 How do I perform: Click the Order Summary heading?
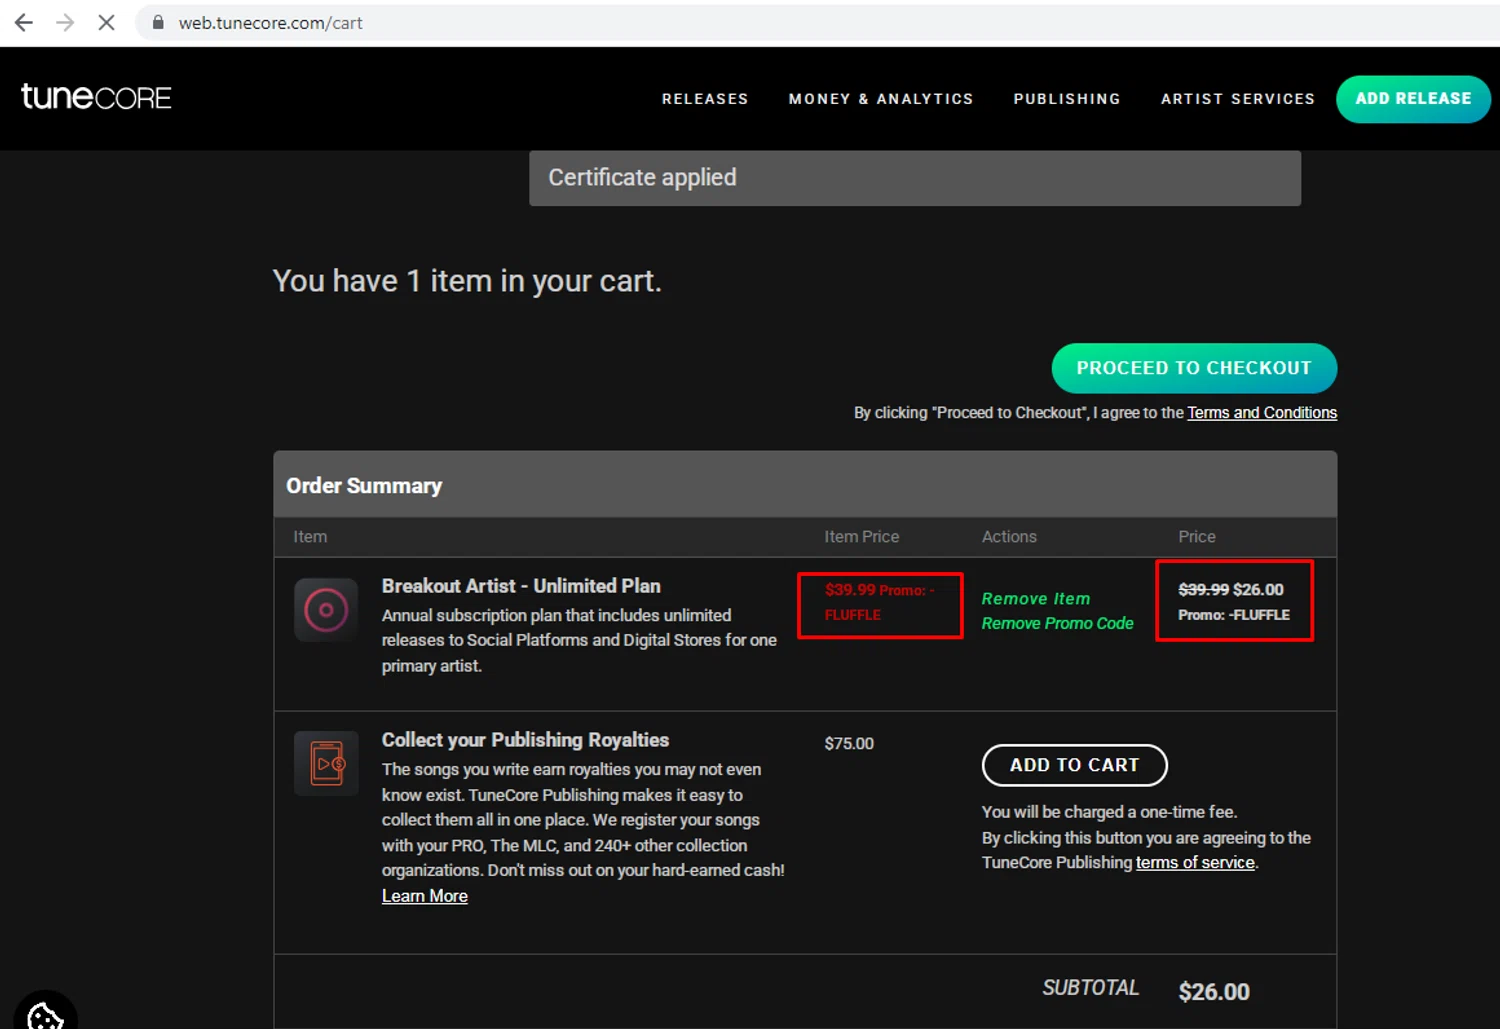[364, 485]
